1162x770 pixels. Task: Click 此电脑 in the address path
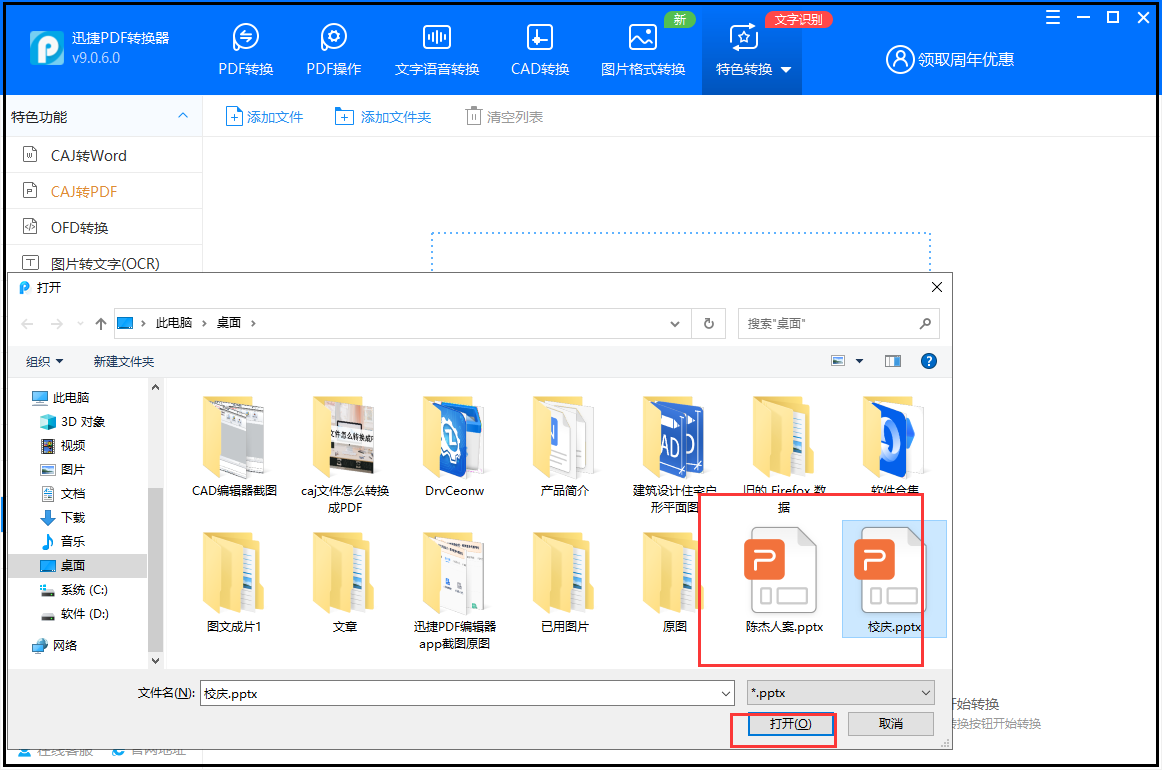click(173, 323)
